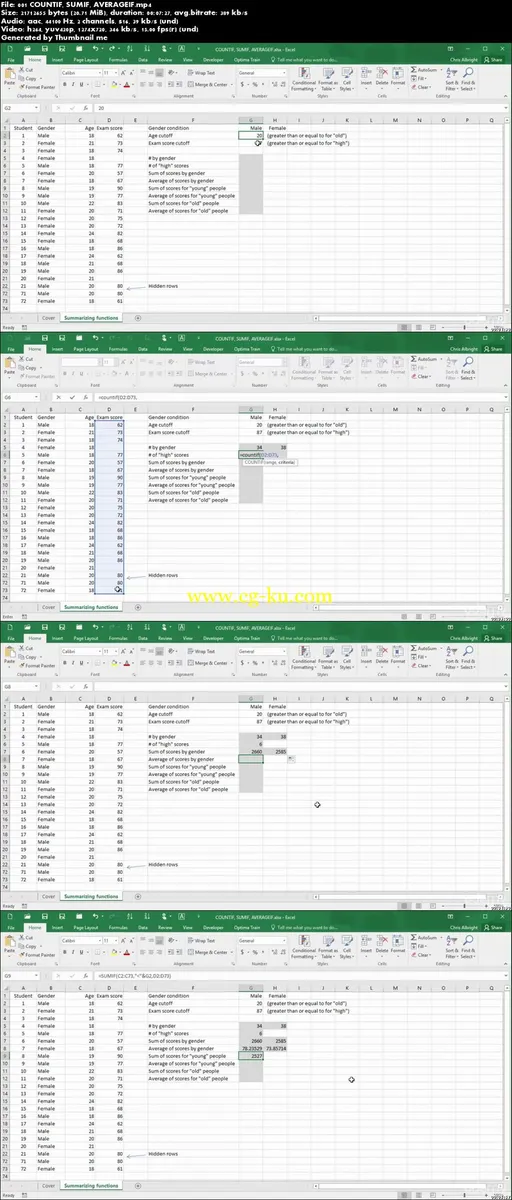Click Copy in frame with Name box G6
This screenshot has height=1200, width=512.
pyautogui.click(x=31, y=366)
